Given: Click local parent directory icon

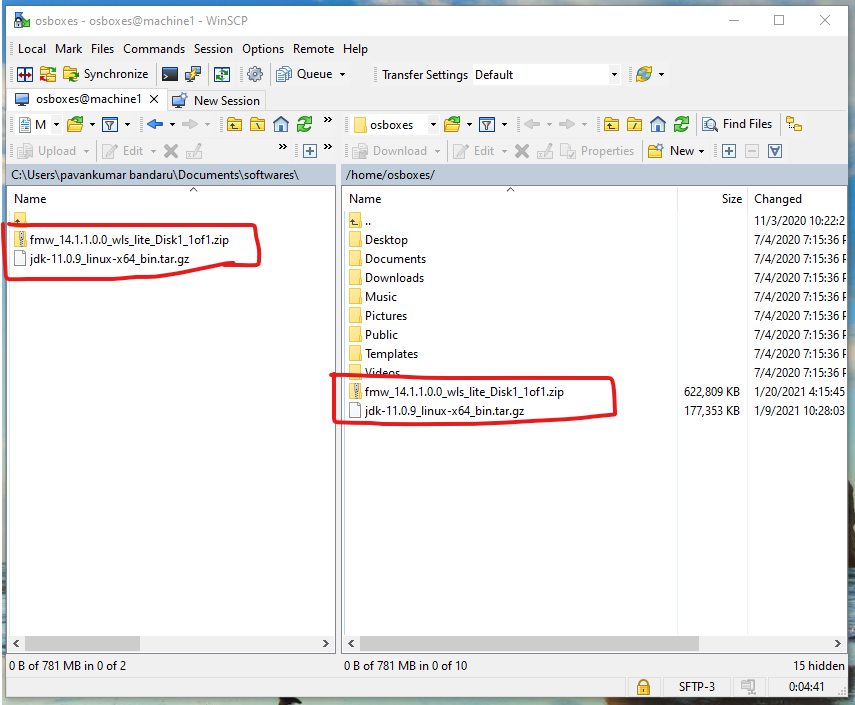Looking at the screenshot, I should pos(234,125).
